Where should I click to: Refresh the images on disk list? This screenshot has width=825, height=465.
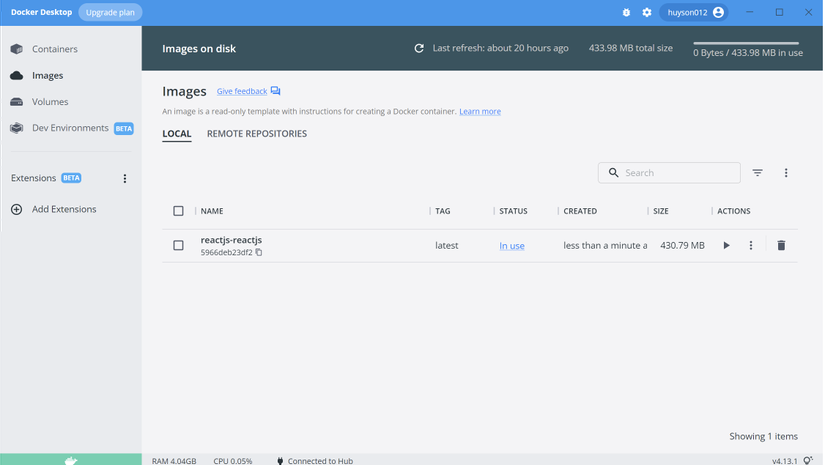coord(419,48)
